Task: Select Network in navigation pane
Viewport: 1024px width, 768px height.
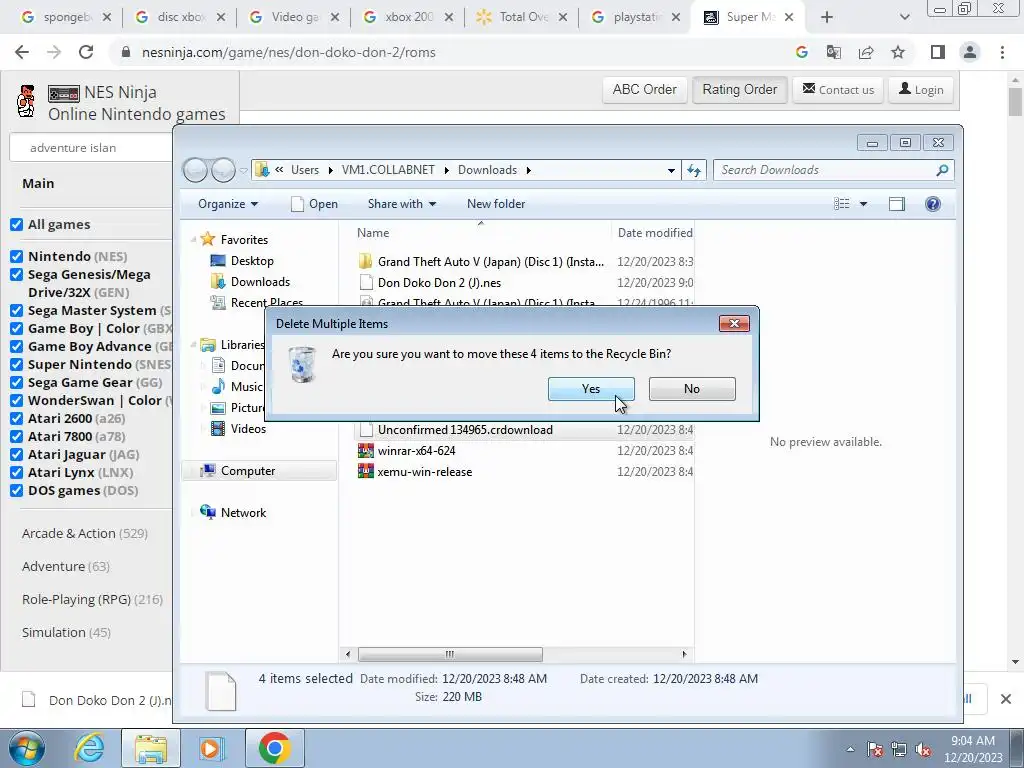Action: point(234,513)
